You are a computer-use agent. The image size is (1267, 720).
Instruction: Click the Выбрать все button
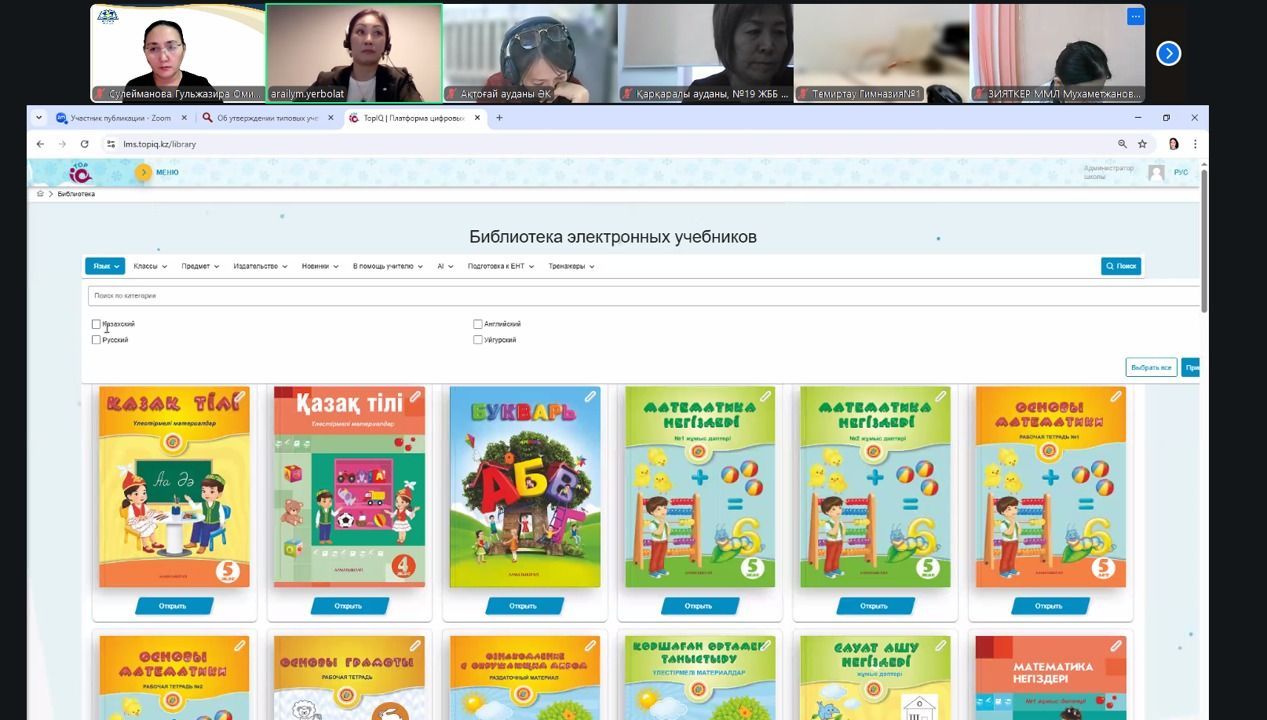point(1150,368)
